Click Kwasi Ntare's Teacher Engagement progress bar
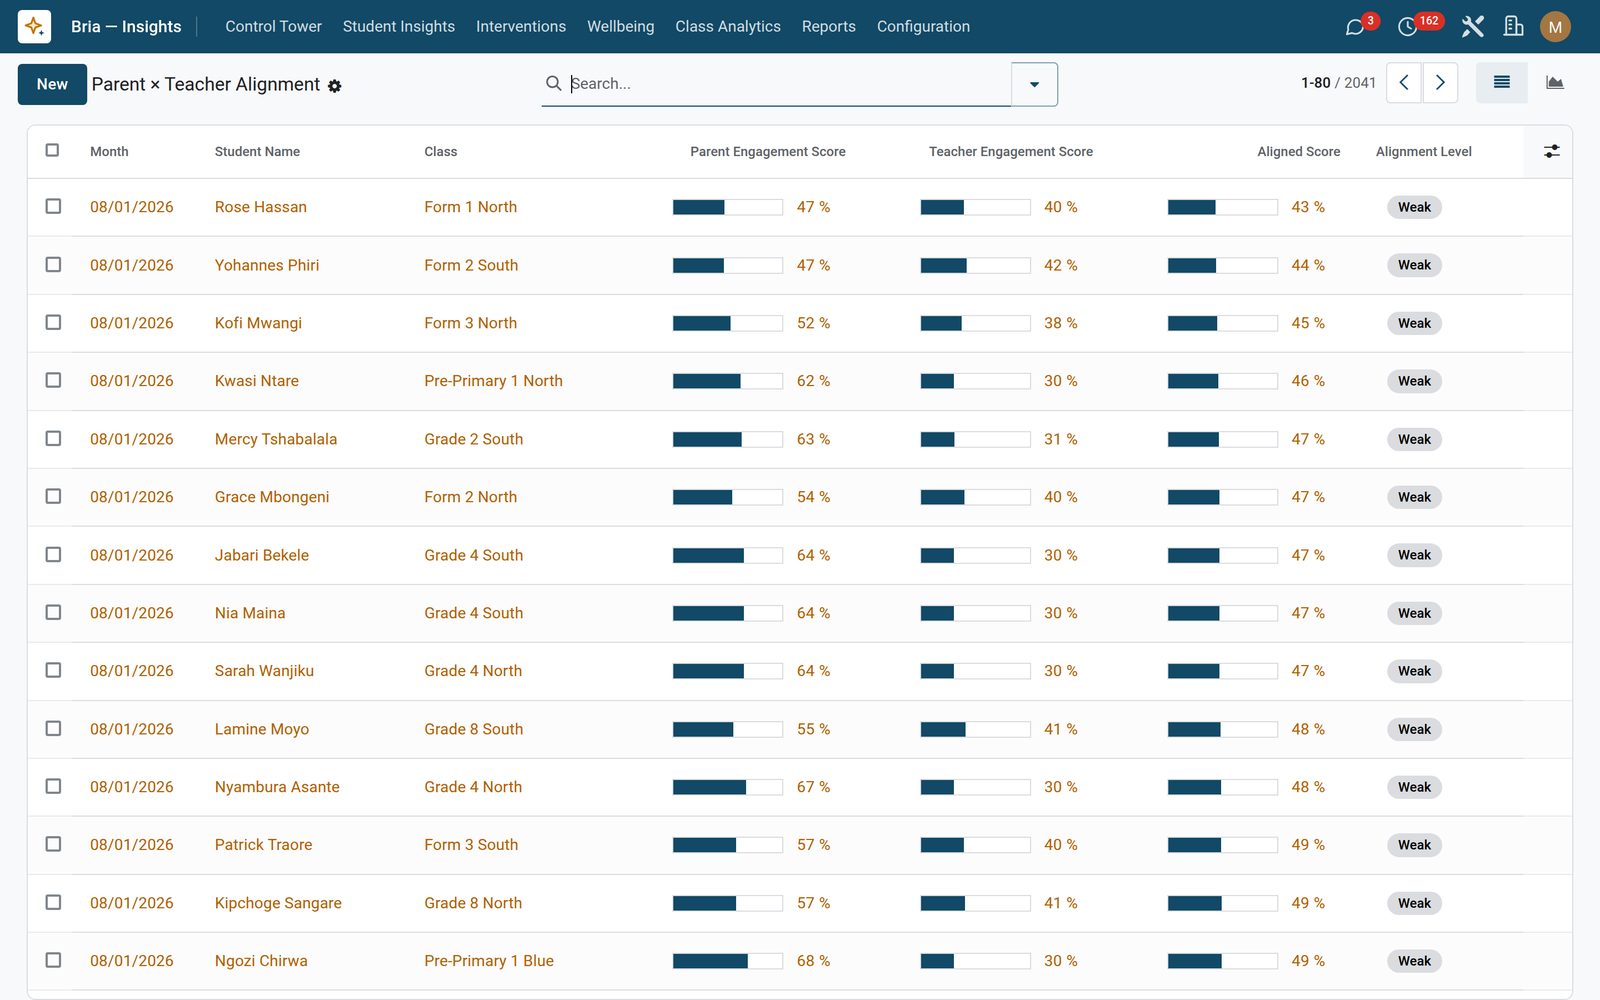Screen dimensions: 1600x1000 975,381
